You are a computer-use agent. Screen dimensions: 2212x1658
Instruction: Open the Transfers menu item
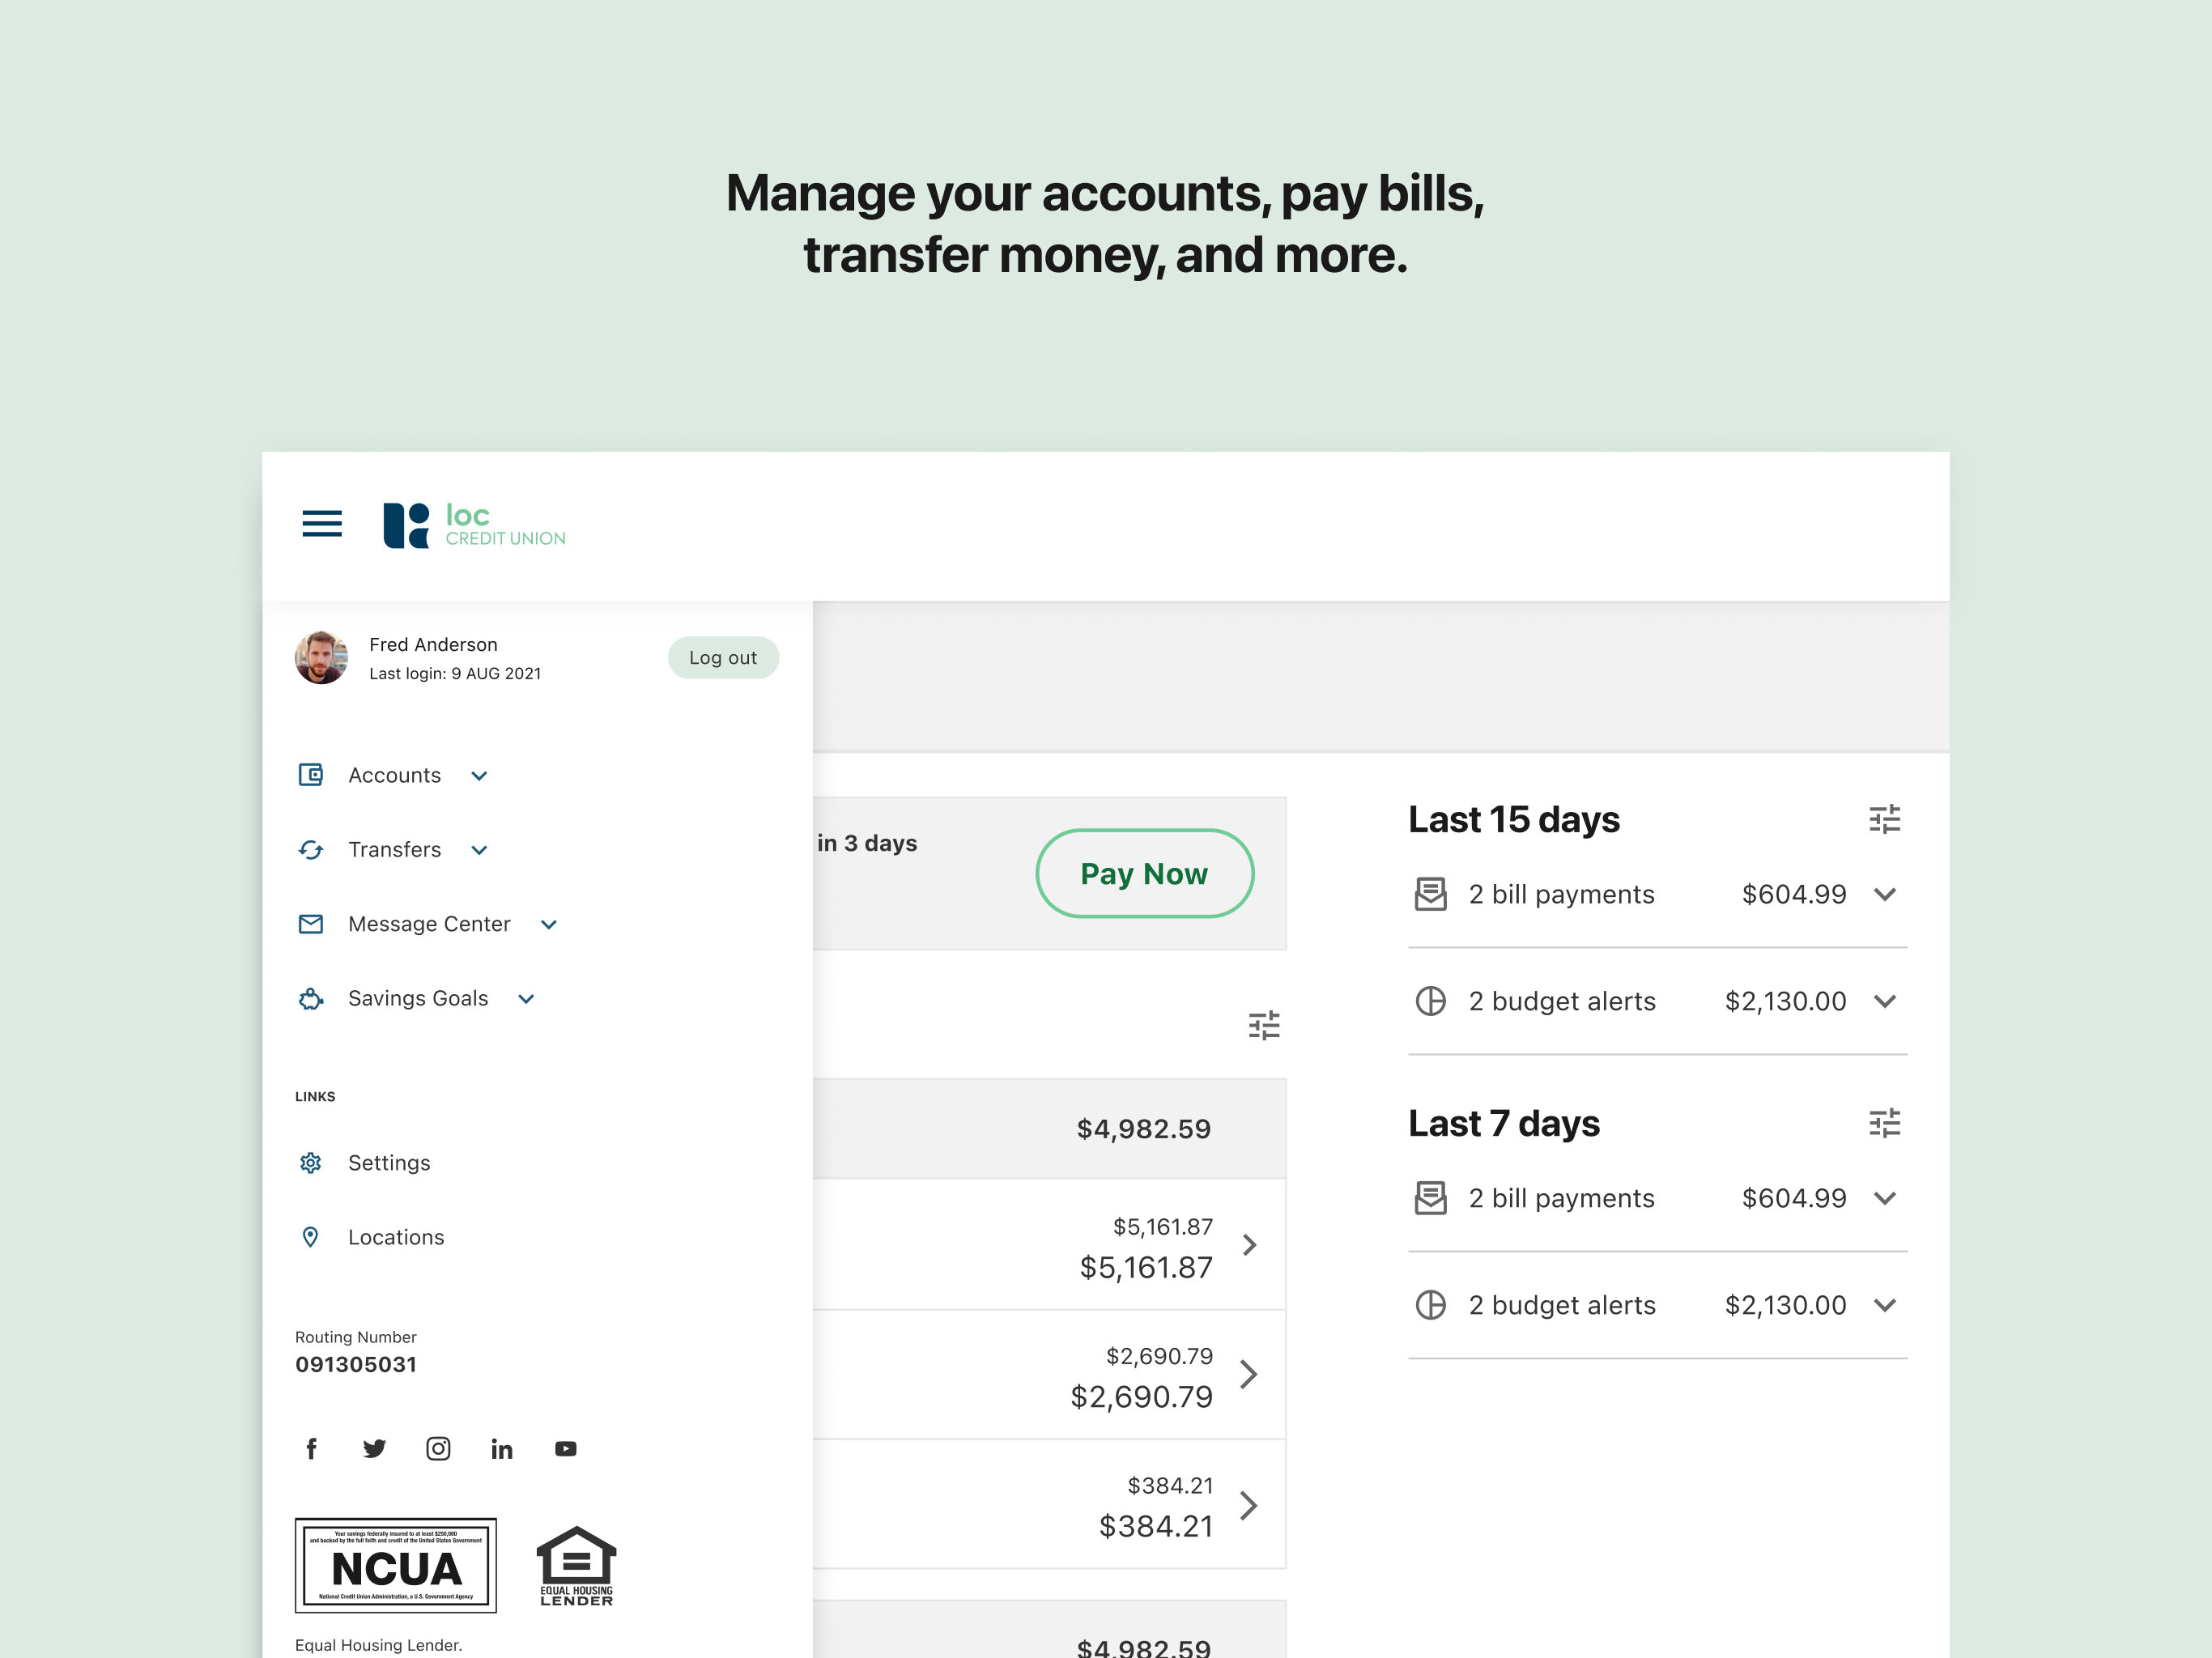(394, 850)
